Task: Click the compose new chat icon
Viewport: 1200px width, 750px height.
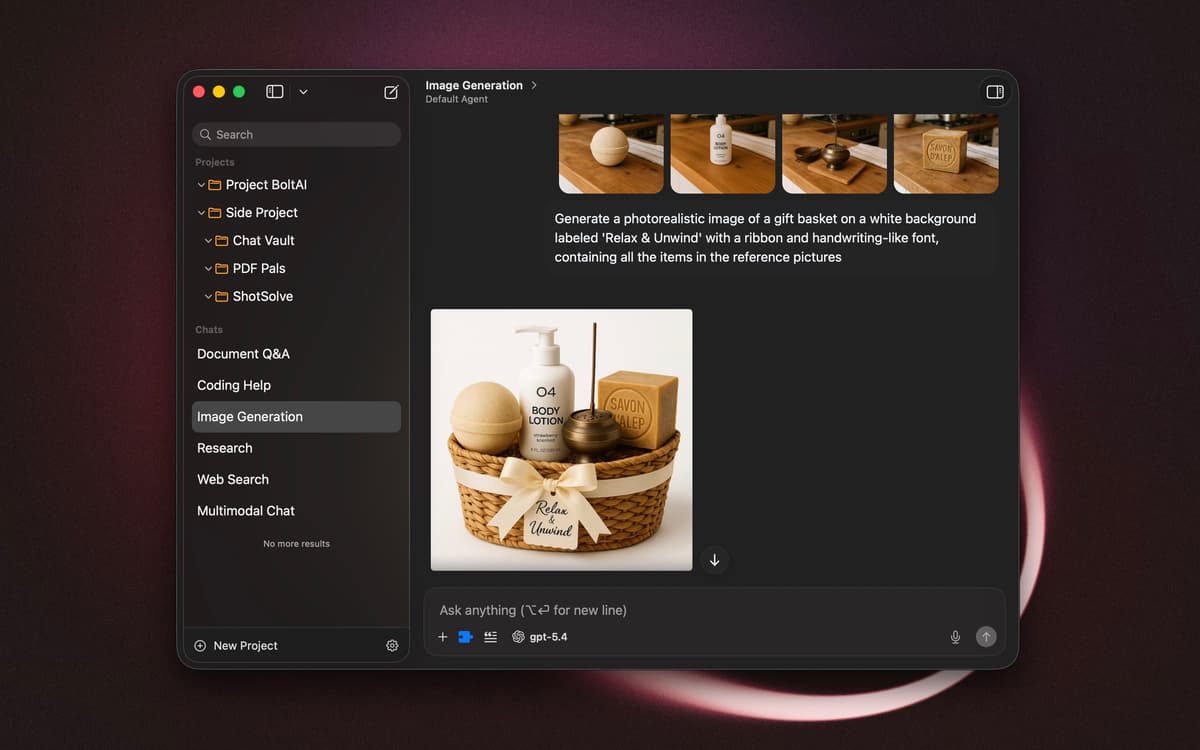Action: [391, 92]
